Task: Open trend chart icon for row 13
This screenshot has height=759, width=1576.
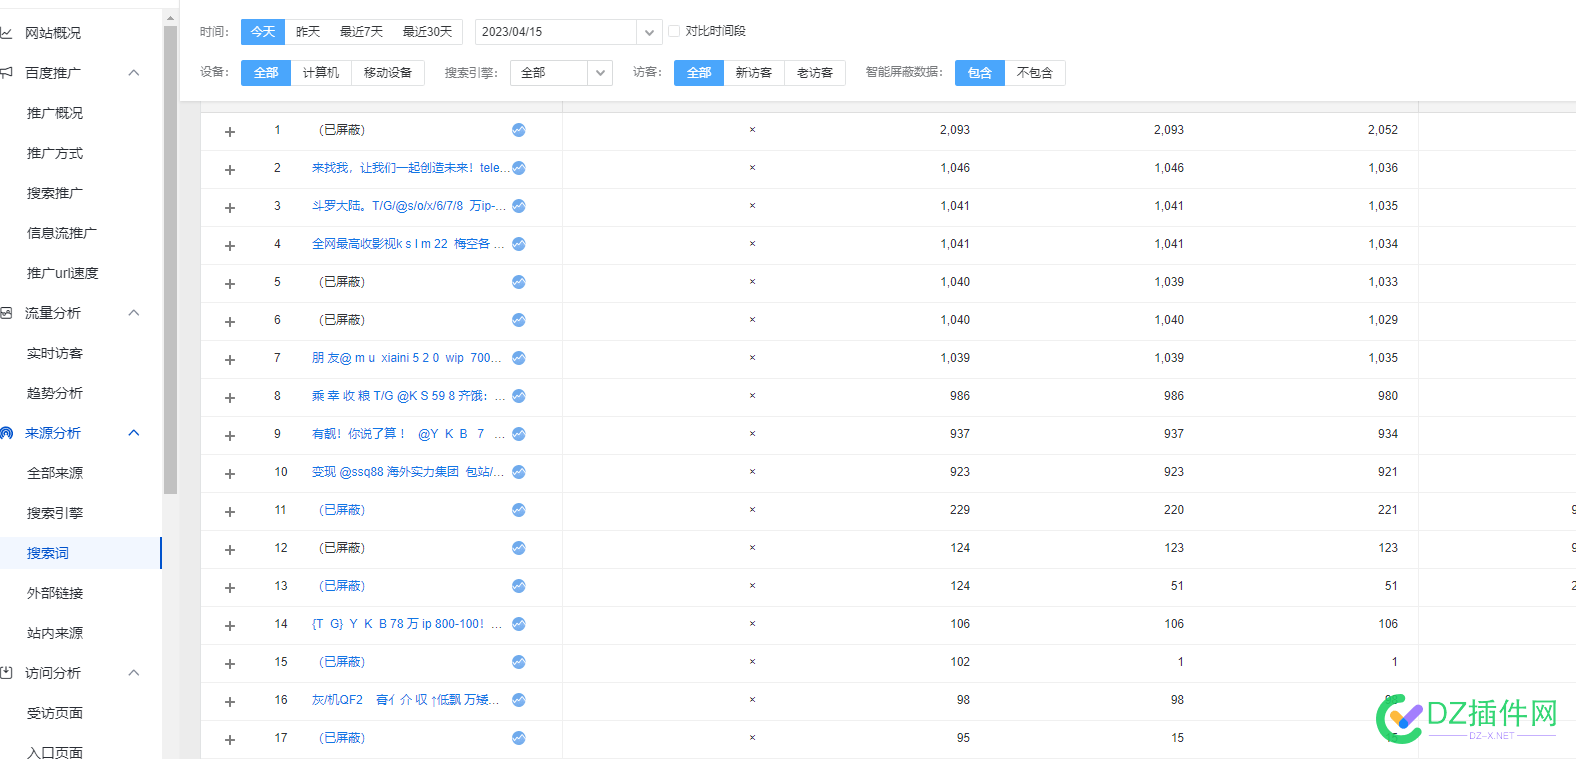Action: pos(519,586)
